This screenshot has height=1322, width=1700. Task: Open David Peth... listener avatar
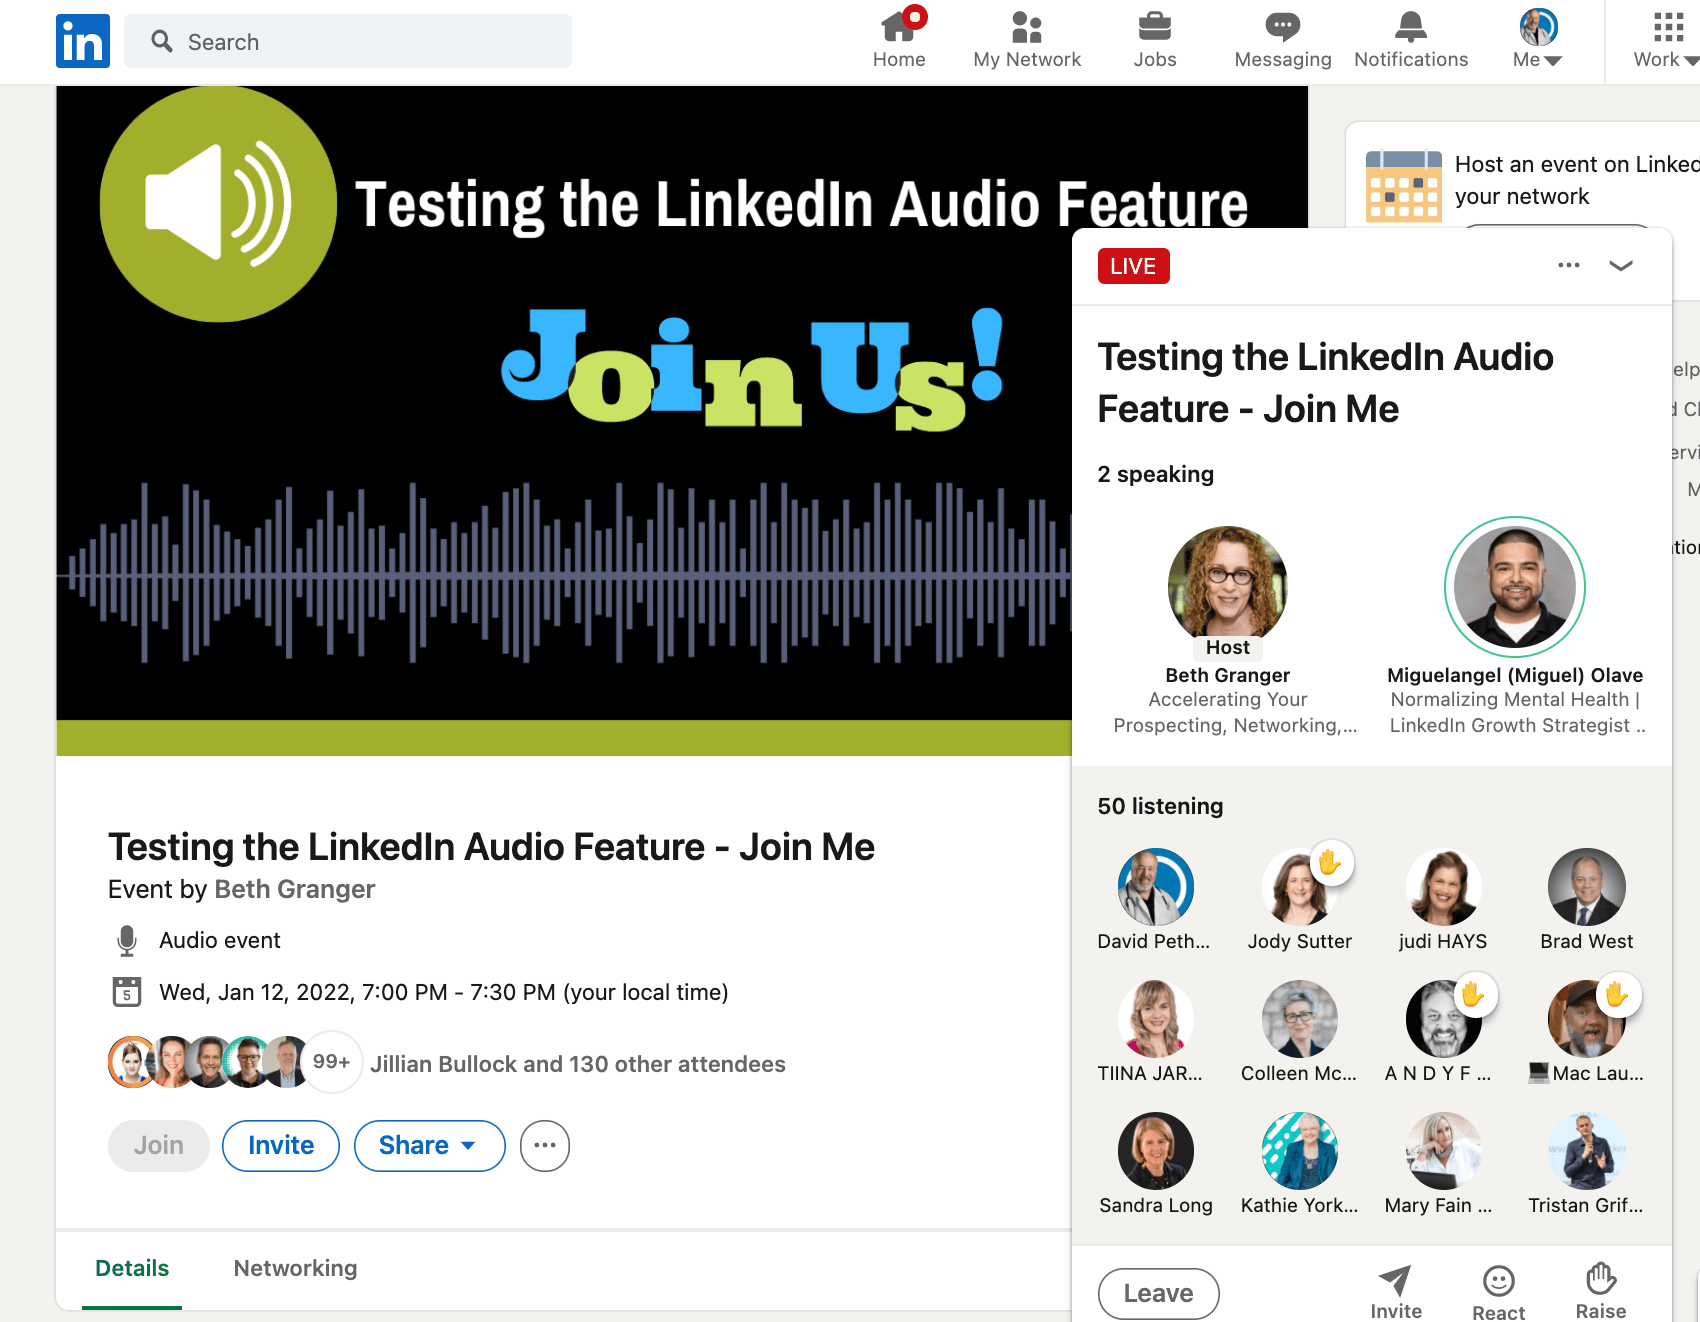click(x=1156, y=887)
